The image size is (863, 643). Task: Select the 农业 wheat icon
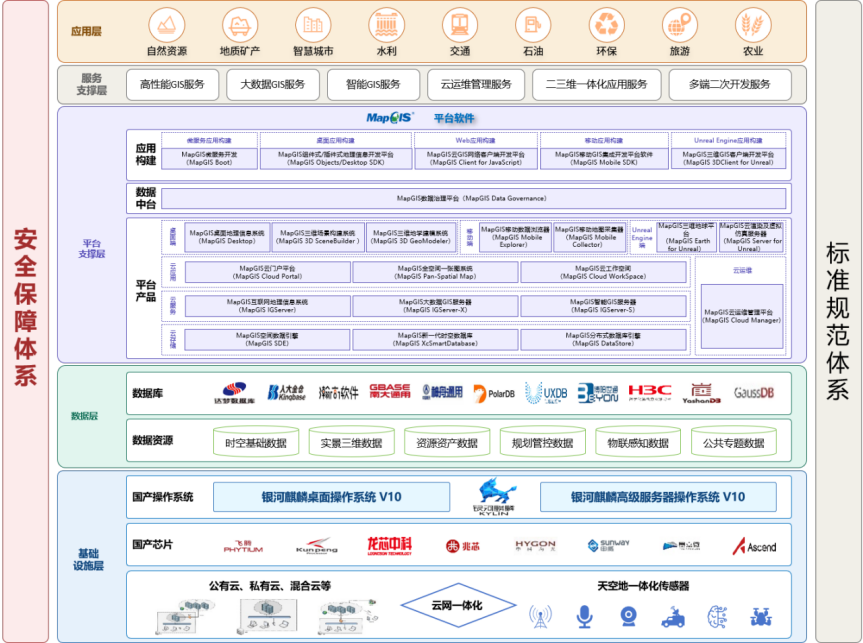coord(753,25)
